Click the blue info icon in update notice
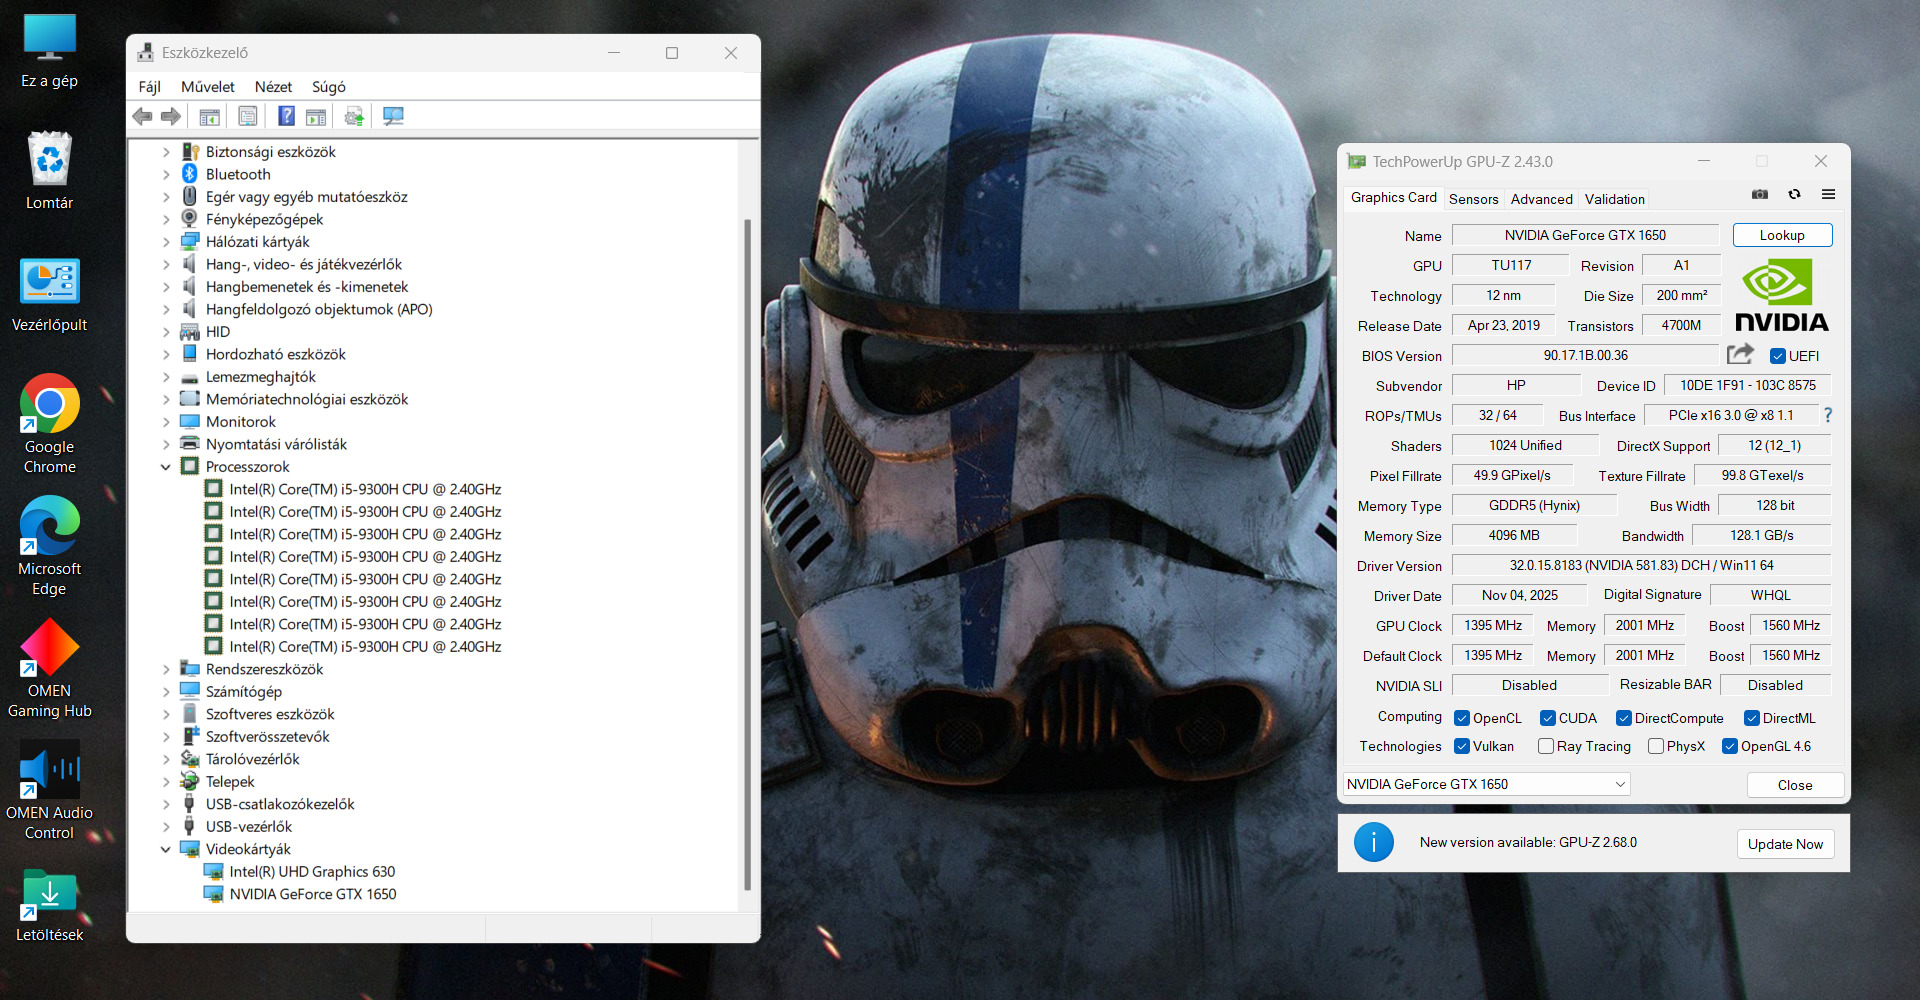The height and width of the screenshot is (1000, 1920). 1373,842
